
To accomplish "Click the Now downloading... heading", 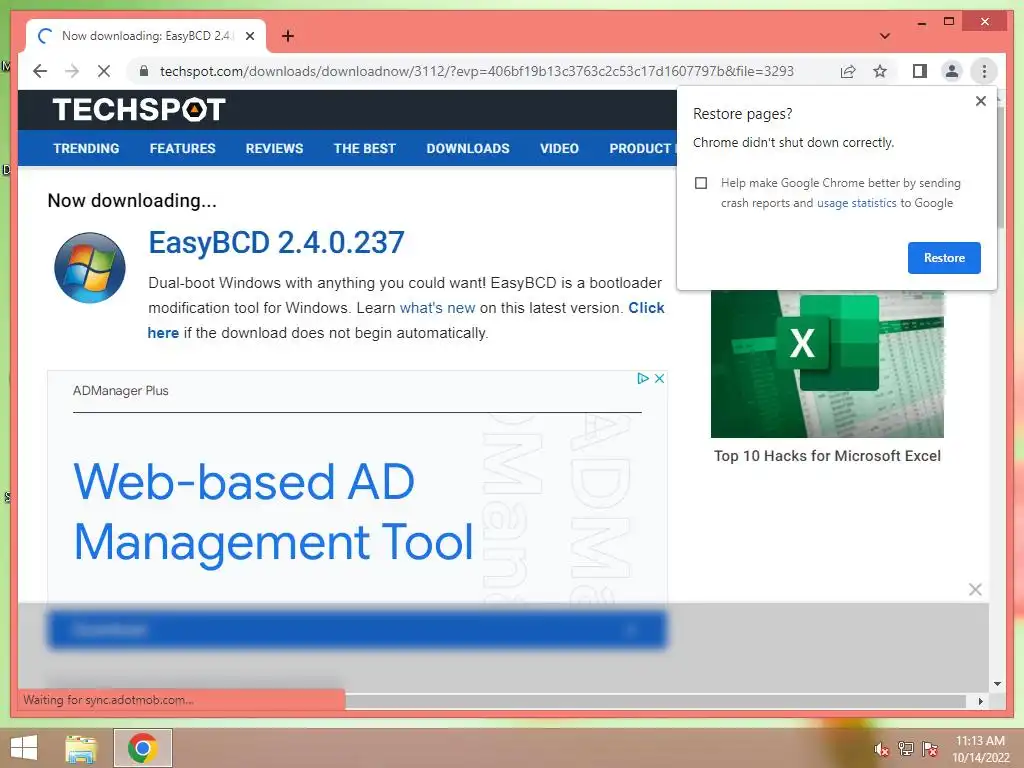I will coord(132,200).
